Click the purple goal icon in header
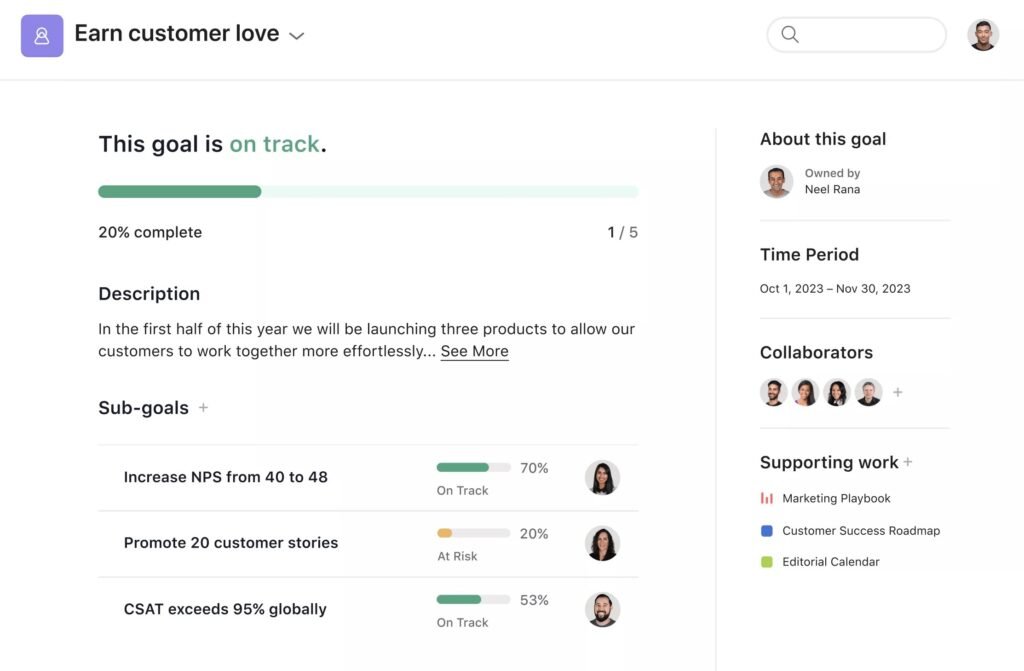Viewport: 1024px width, 671px height. (42, 36)
